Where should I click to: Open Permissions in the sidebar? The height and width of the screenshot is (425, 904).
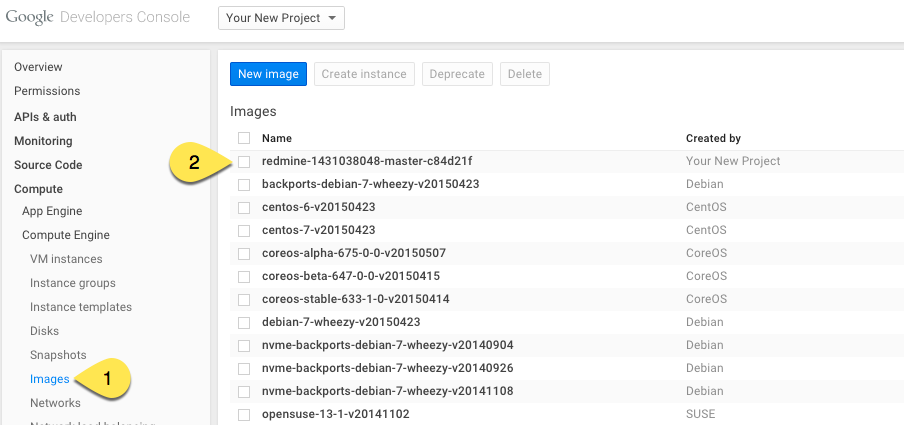[47, 91]
